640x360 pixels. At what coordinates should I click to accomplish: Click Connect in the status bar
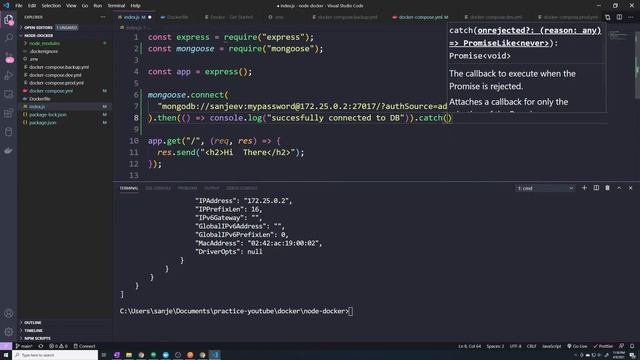[84, 346]
